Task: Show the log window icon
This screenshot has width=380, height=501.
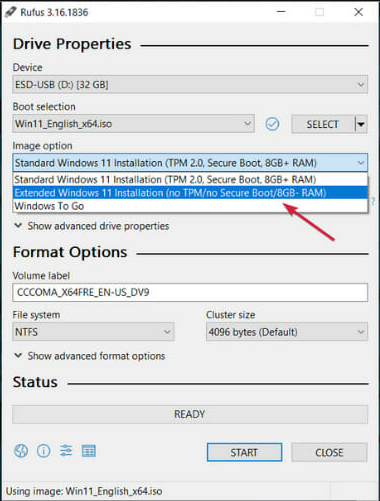Action: 89,451
